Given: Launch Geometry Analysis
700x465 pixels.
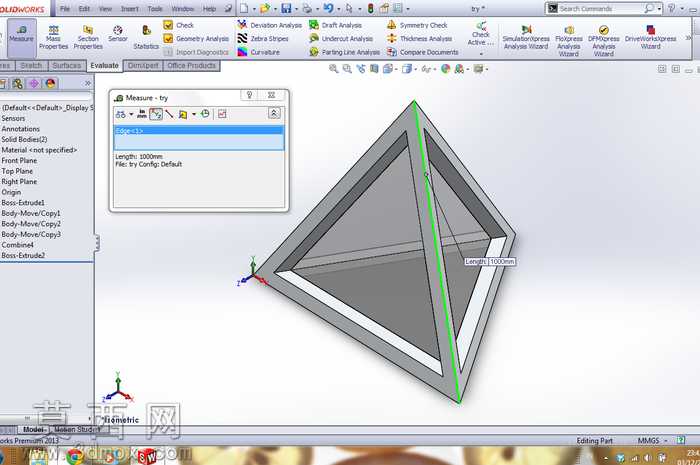Looking at the screenshot, I should [x=196, y=39].
